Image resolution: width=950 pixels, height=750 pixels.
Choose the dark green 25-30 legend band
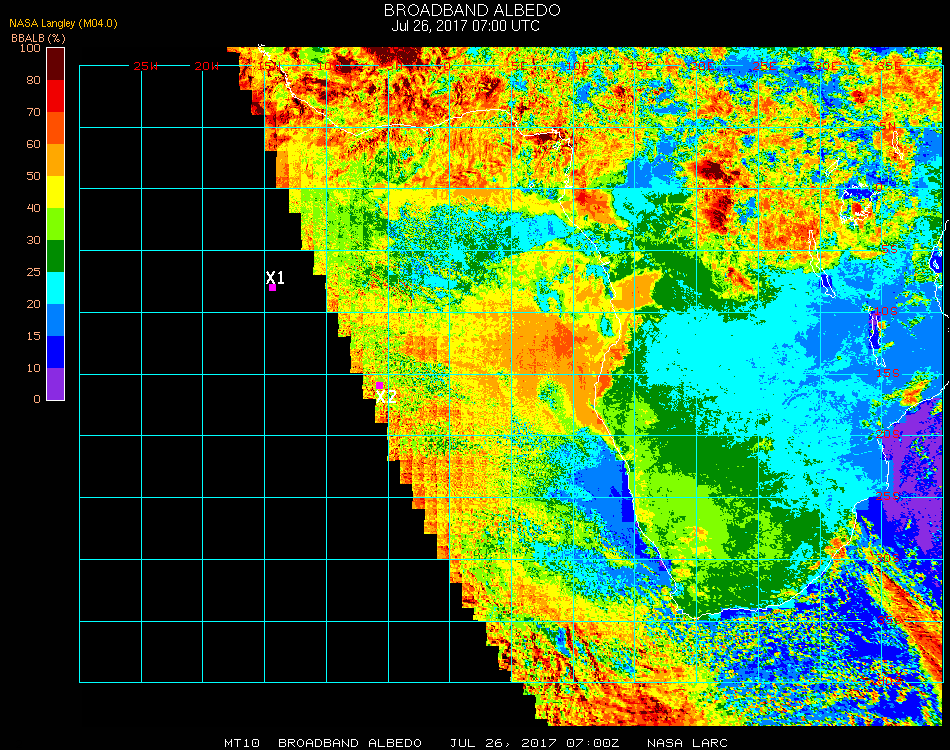[x=56, y=256]
